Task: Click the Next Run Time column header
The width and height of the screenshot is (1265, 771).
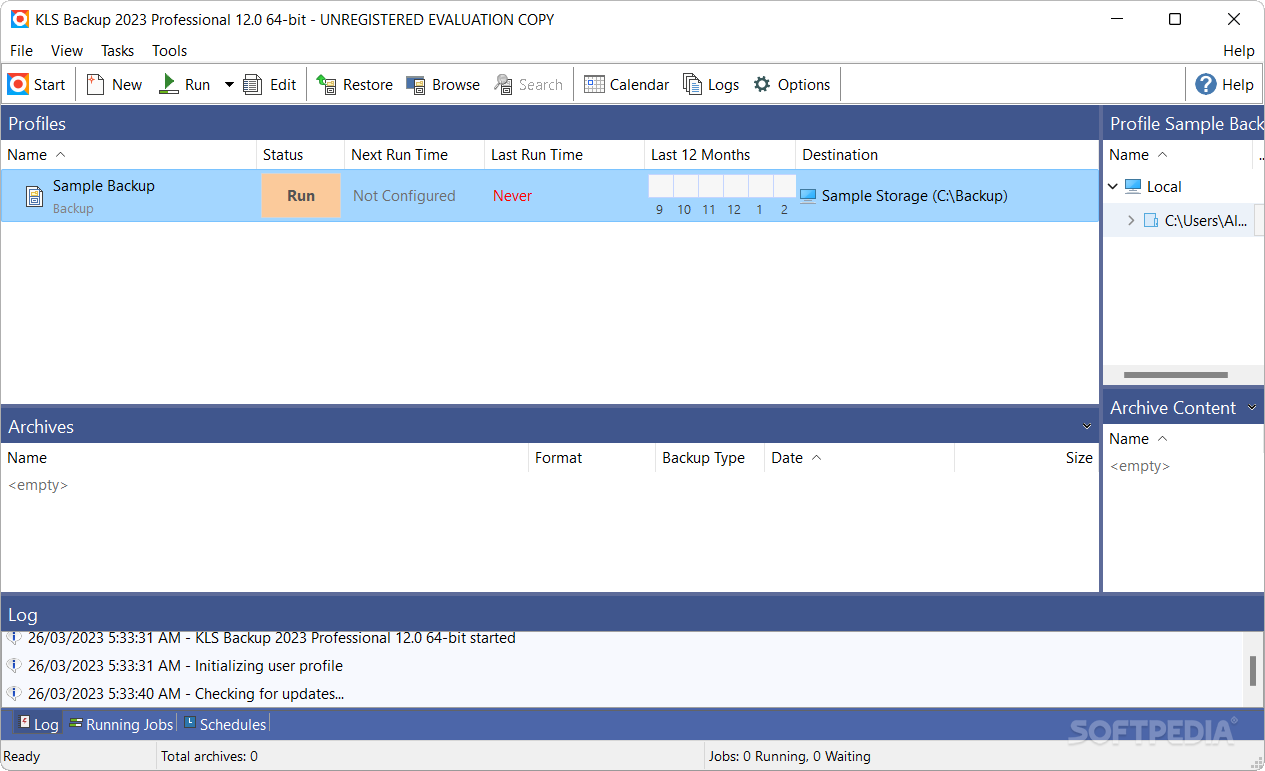Action: 414,155
